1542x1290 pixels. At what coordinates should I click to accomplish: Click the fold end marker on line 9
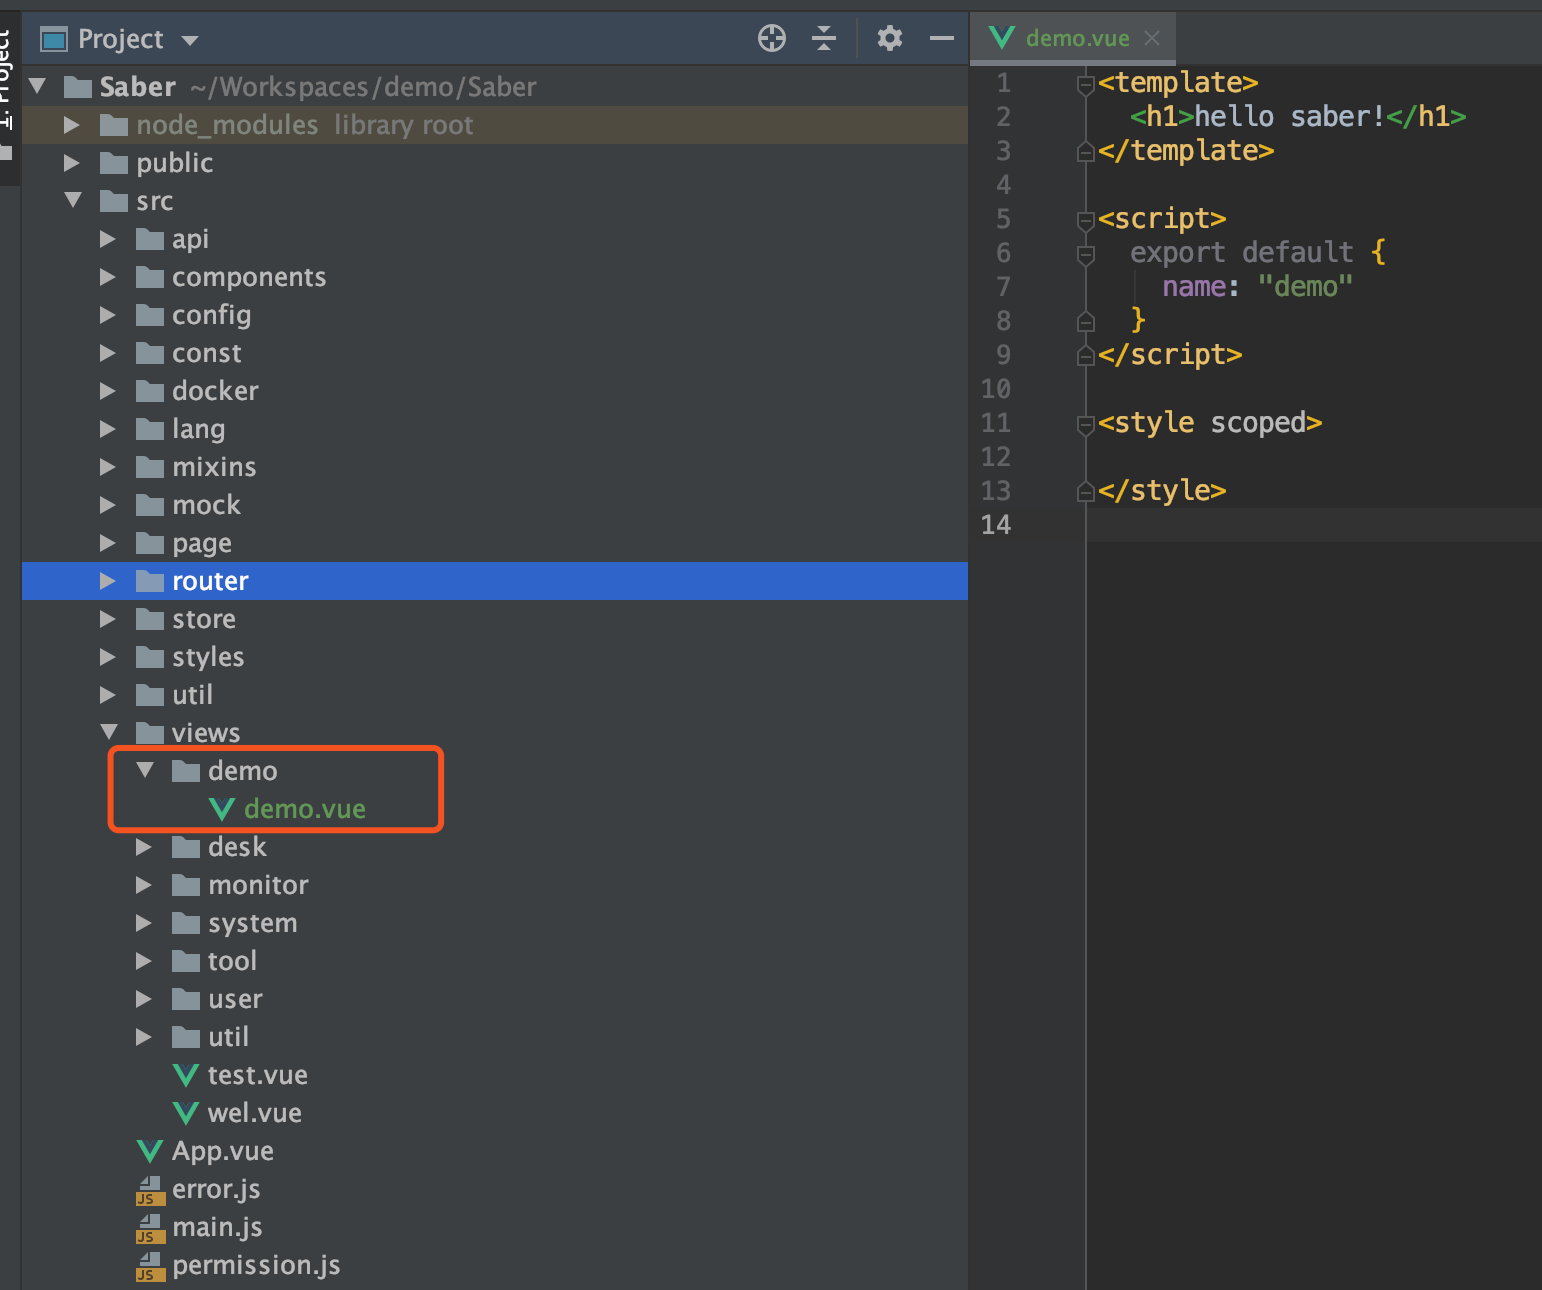tap(1085, 356)
